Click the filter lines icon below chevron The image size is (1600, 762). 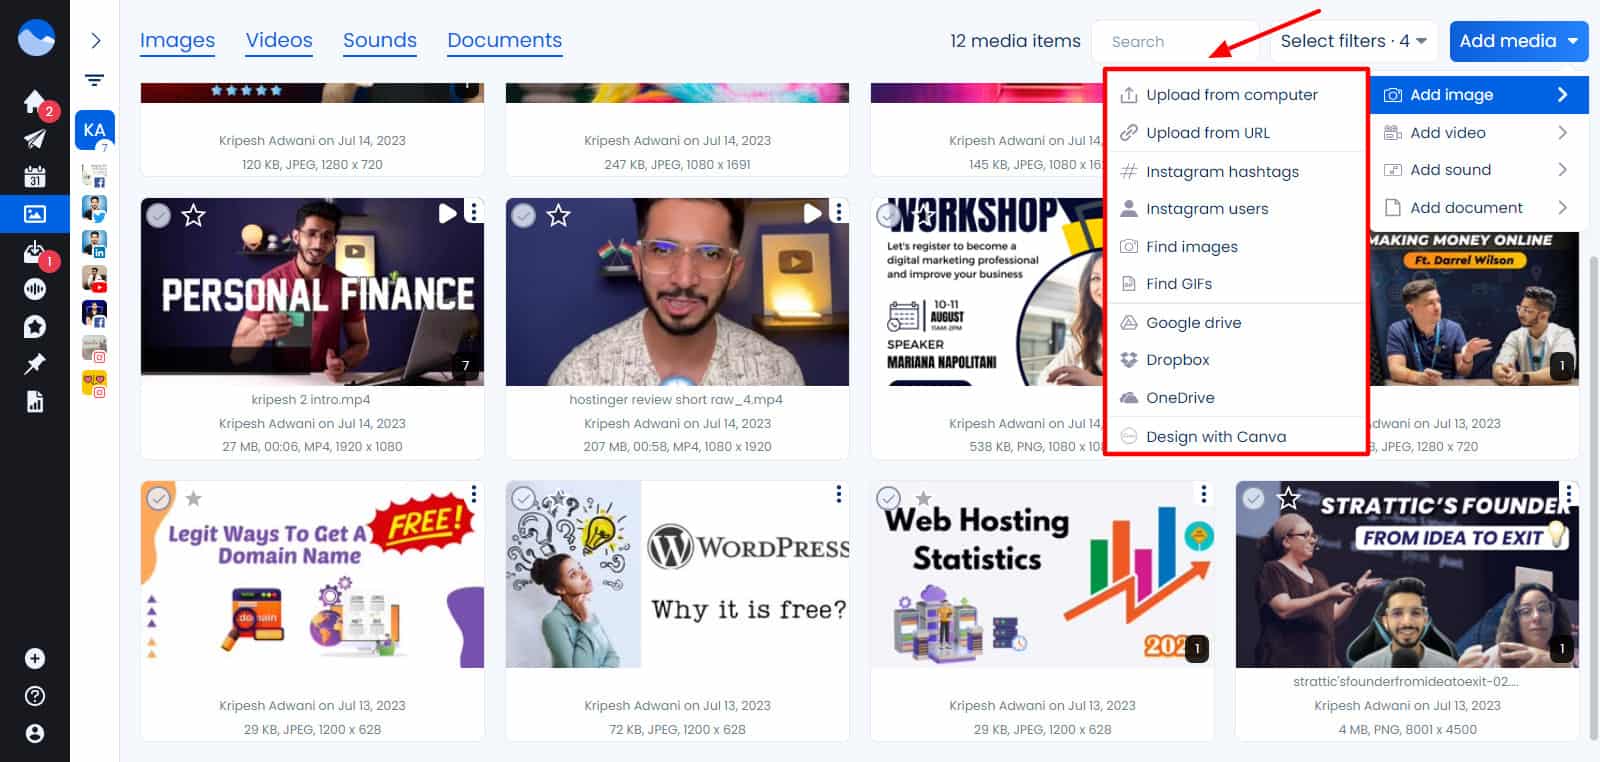94,80
